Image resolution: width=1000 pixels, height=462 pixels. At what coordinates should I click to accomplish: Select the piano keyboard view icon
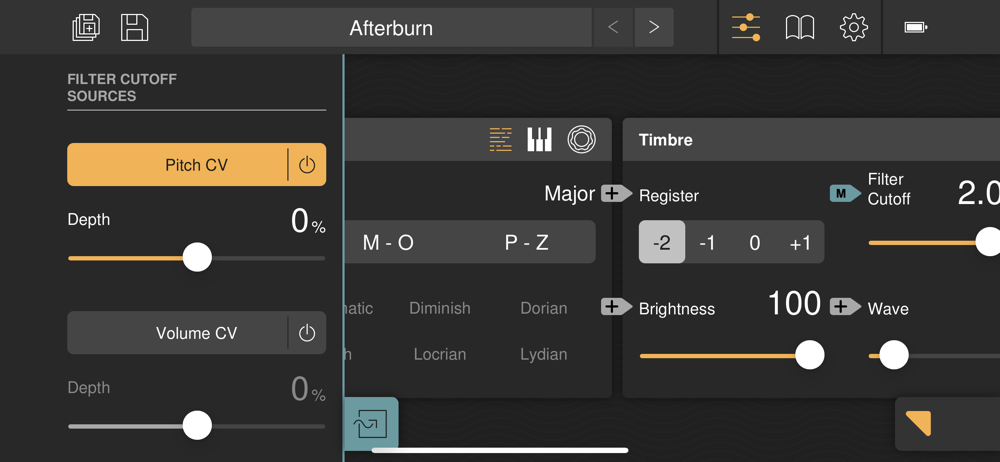(540, 140)
